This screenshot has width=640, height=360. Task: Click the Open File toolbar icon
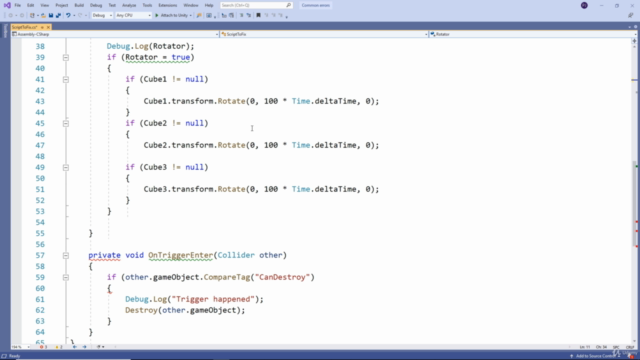click(43, 16)
